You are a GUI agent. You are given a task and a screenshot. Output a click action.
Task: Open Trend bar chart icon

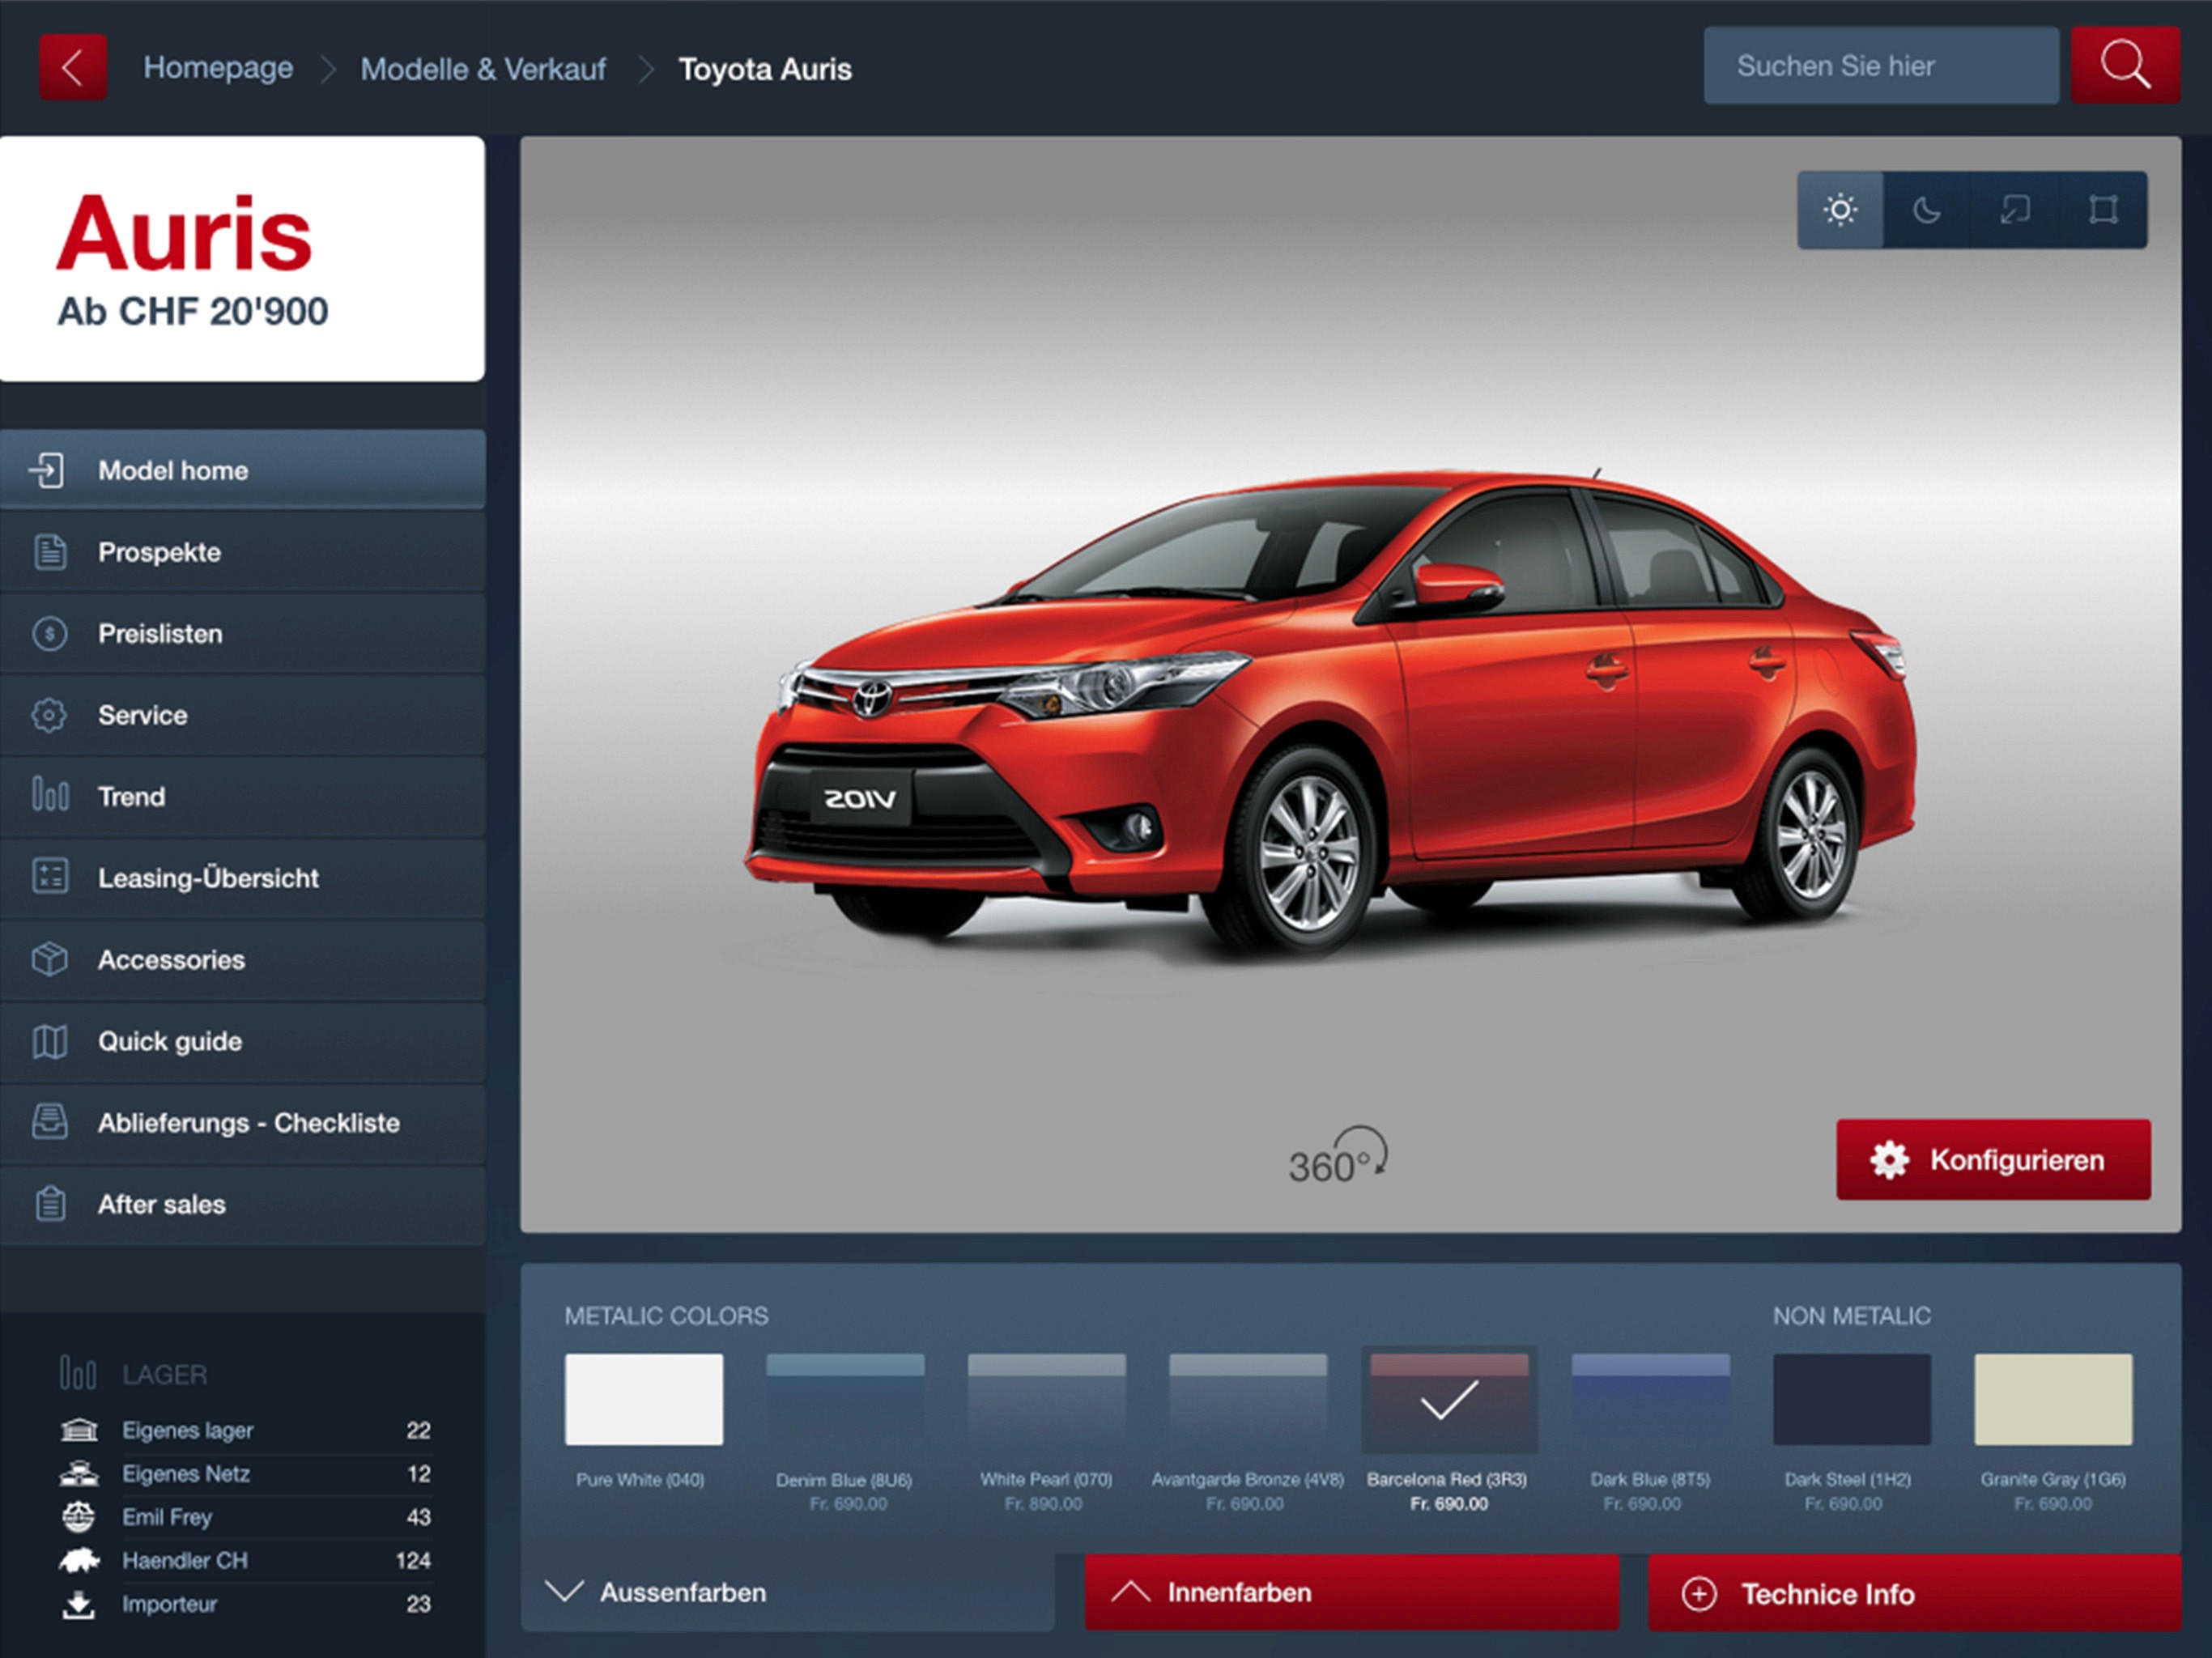[x=49, y=796]
